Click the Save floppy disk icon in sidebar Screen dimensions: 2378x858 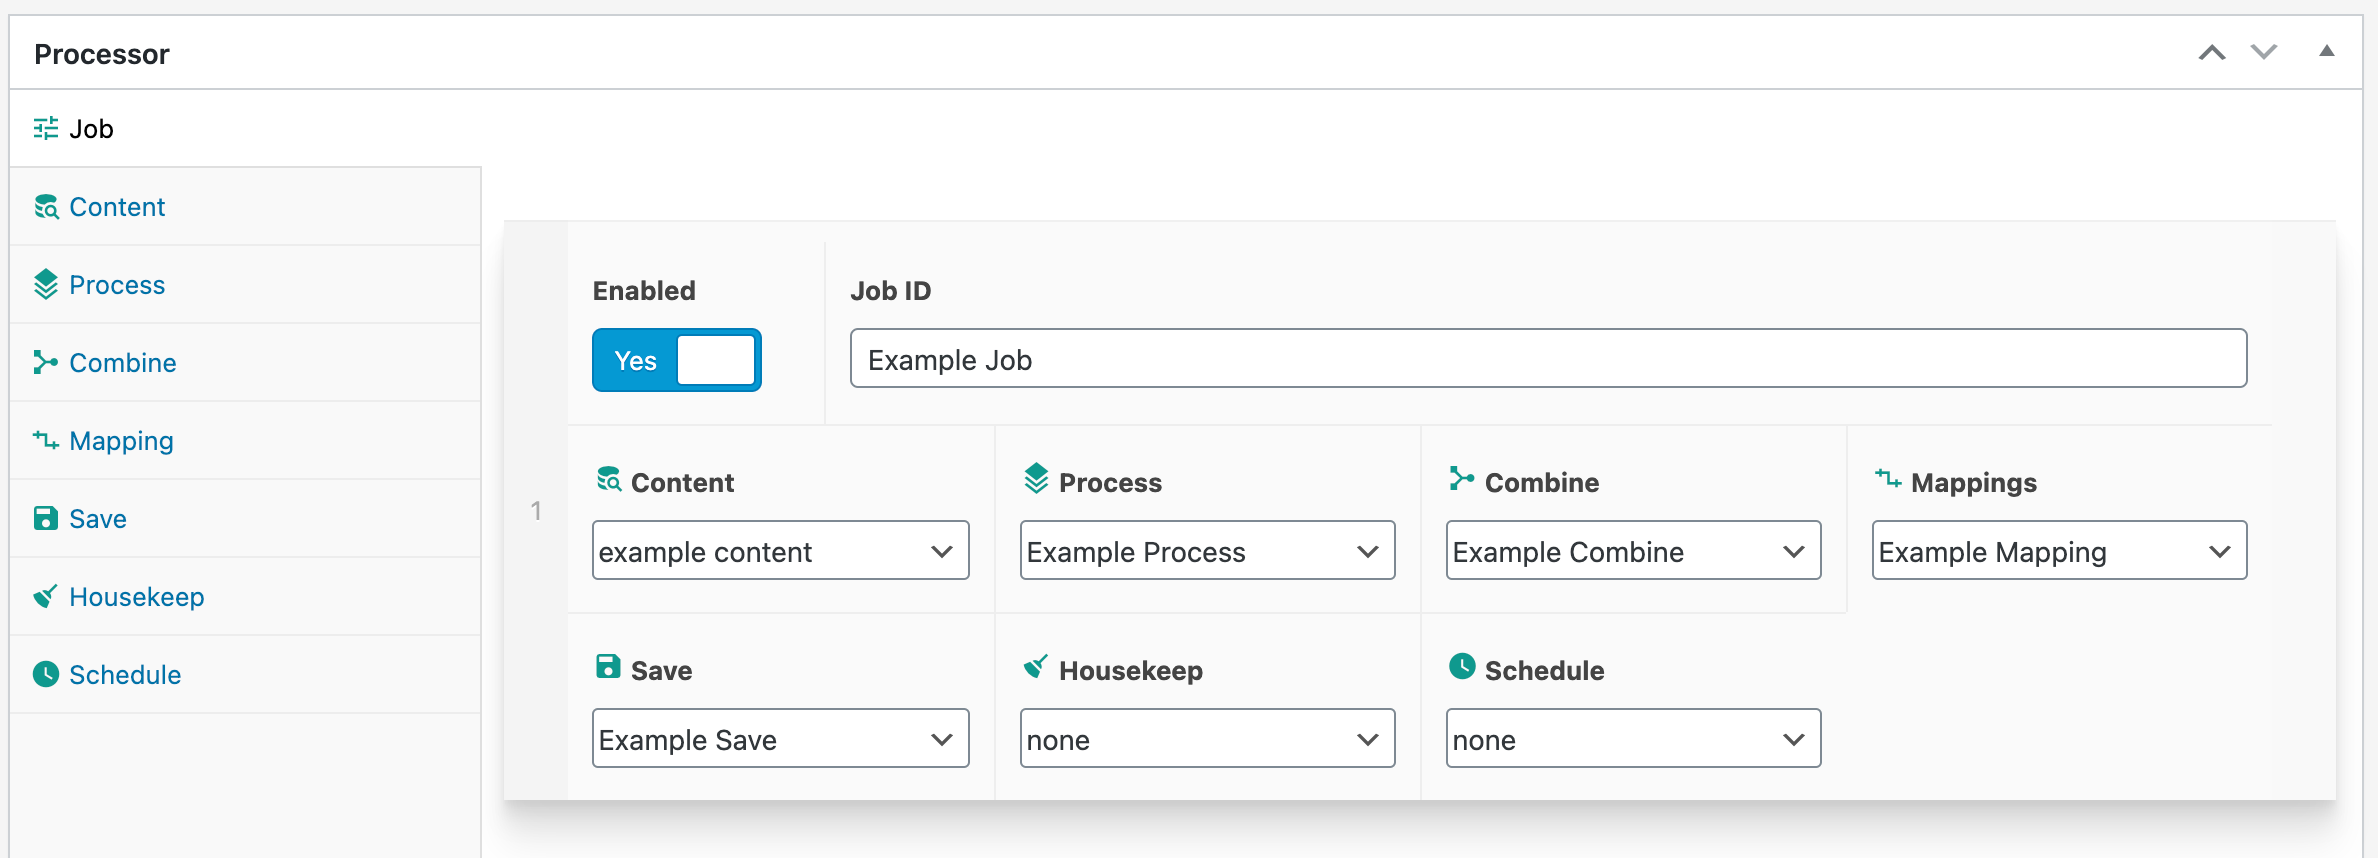[x=46, y=518]
